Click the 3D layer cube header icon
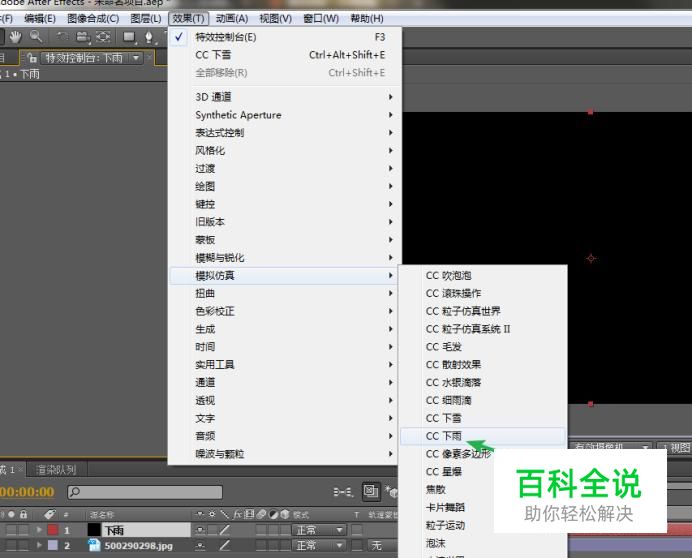Screen dimensions: 692x558 tap(285, 514)
